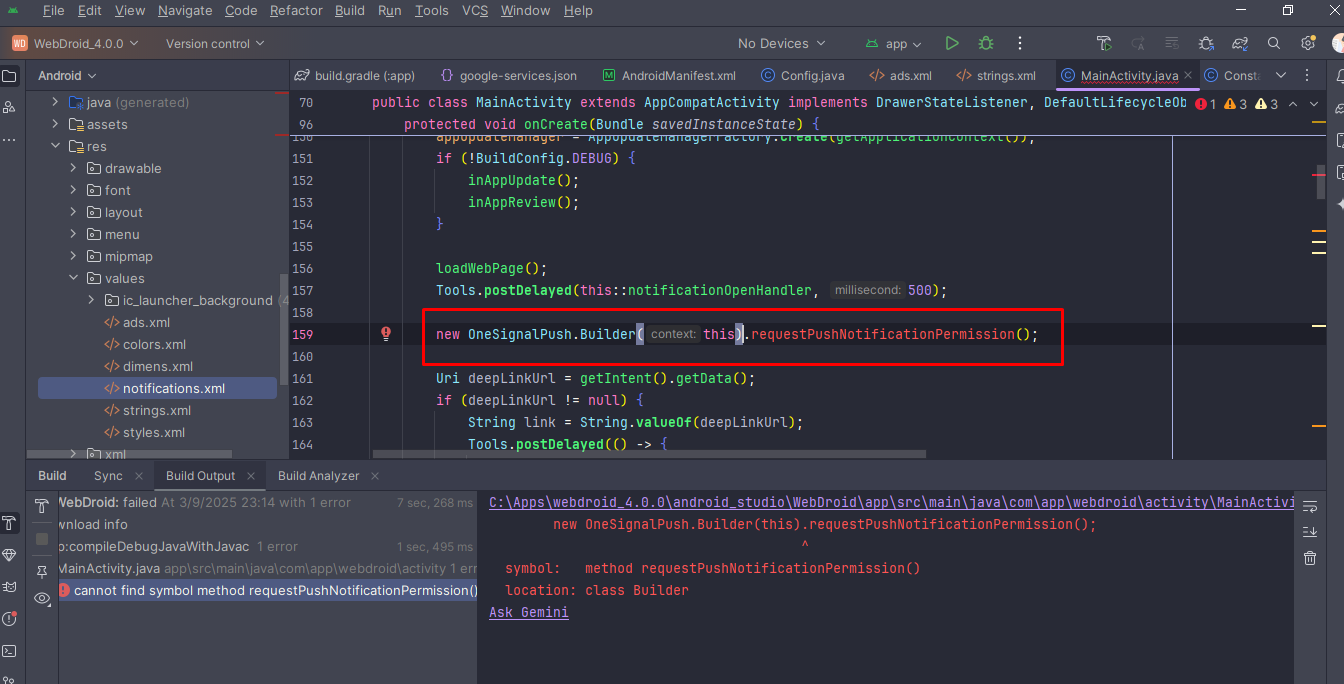Image resolution: width=1344 pixels, height=684 pixels.
Task: Click the Ask Gemini link
Action: pyautogui.click(x=529, y=612)
